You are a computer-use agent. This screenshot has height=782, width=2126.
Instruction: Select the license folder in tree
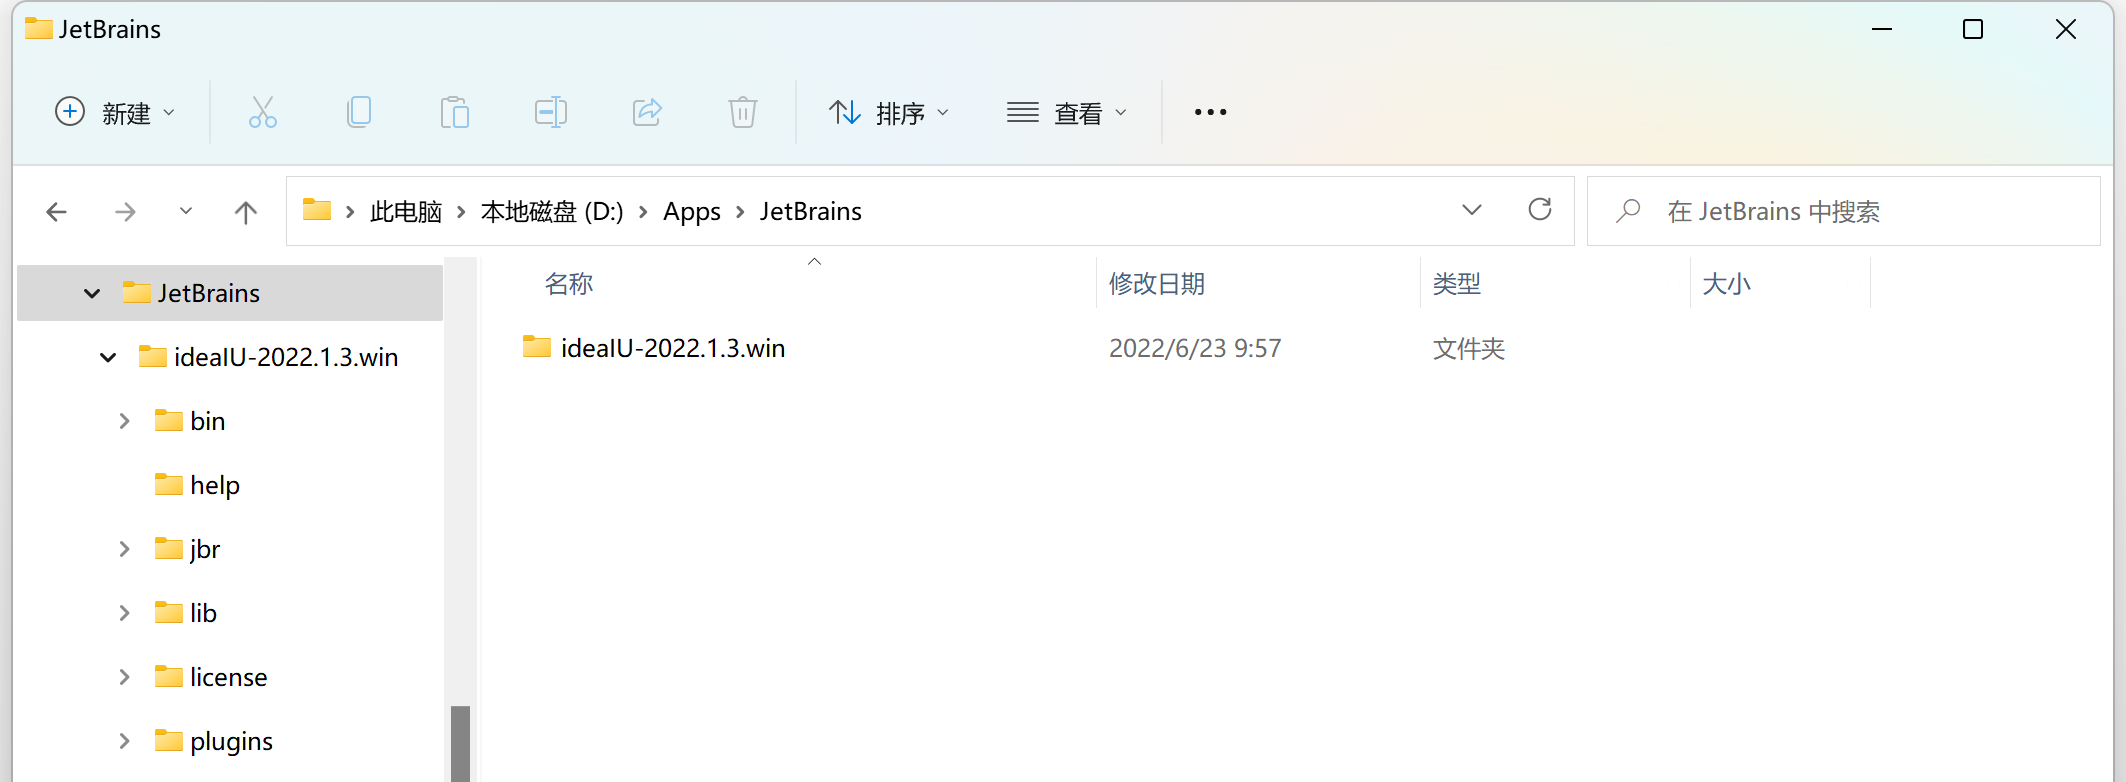coord(211,677)
